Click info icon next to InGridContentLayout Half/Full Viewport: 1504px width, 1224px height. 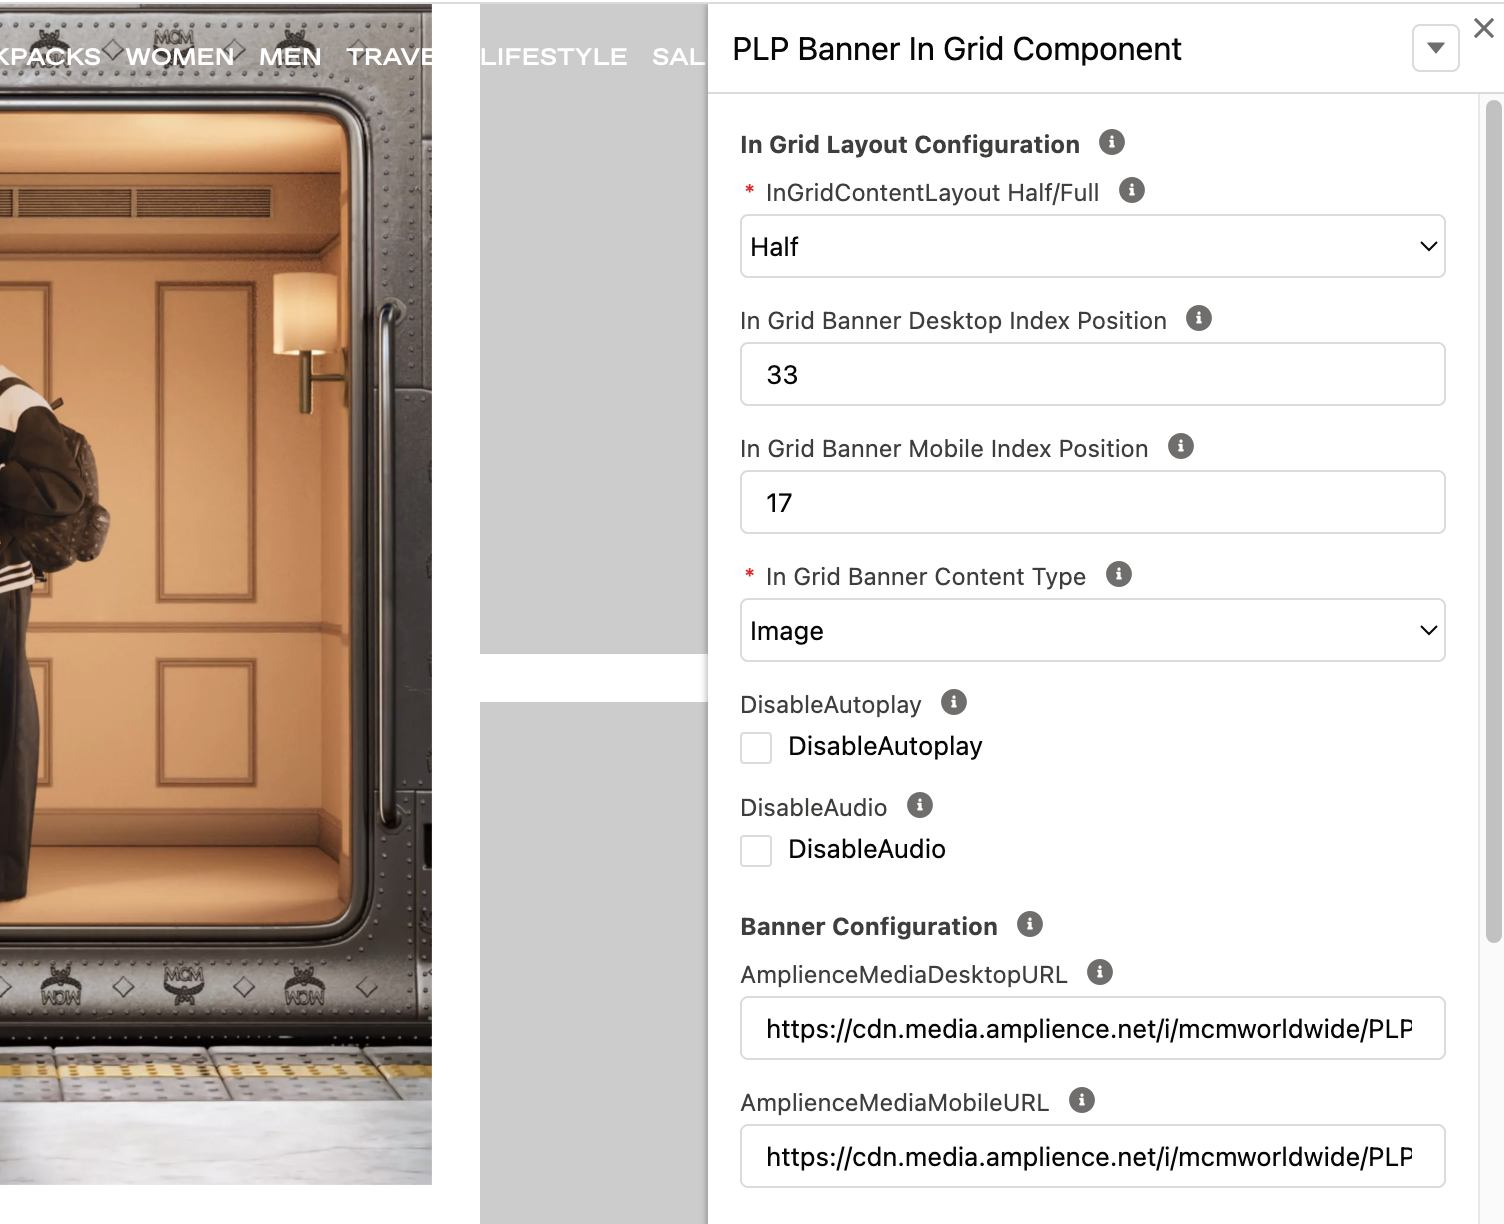tap(1131, 190)
